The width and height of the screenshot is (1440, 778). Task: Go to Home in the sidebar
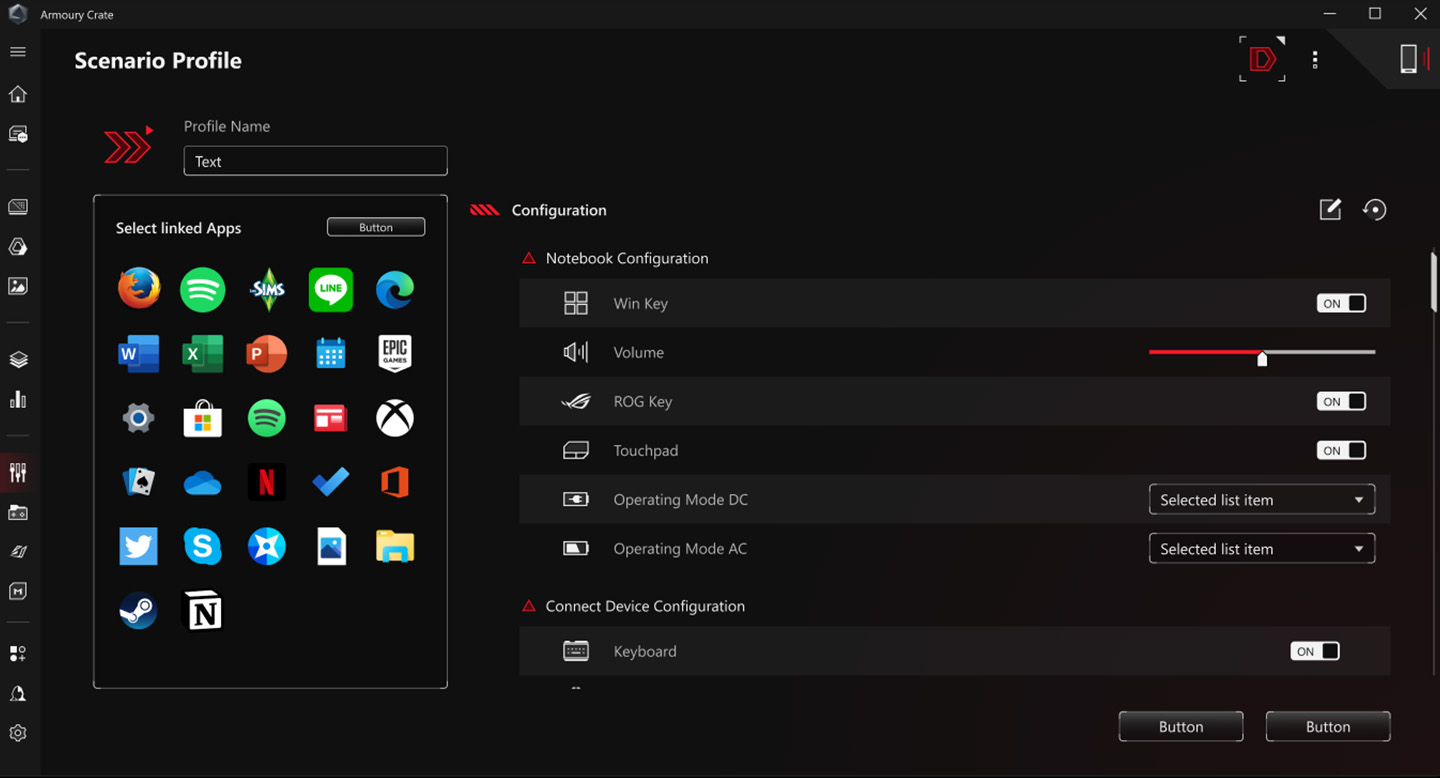coord(17,94)
